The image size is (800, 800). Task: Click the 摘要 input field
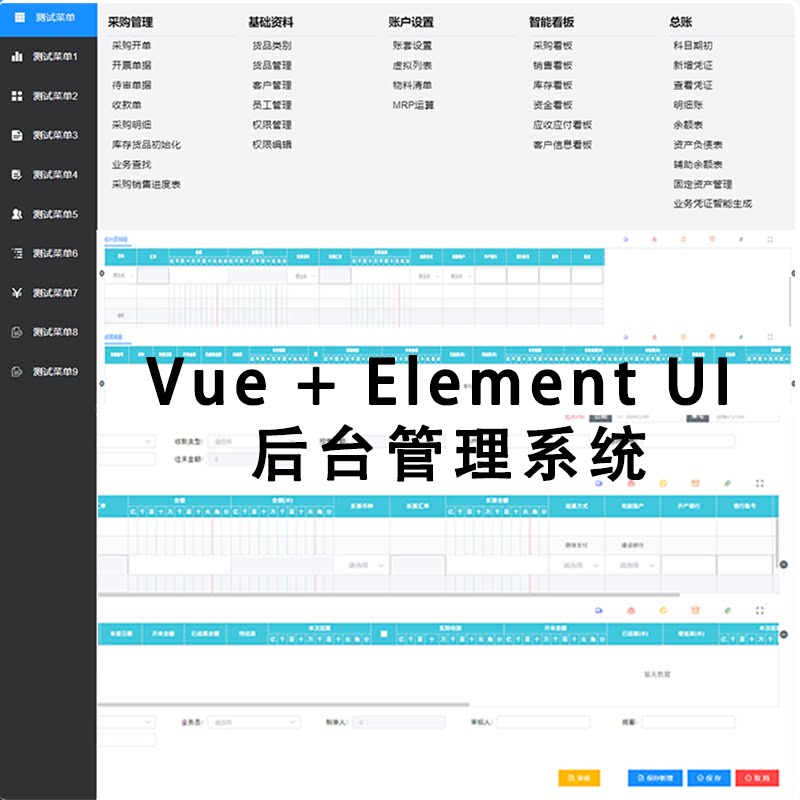pyautogui.click(x=688, y=722)
